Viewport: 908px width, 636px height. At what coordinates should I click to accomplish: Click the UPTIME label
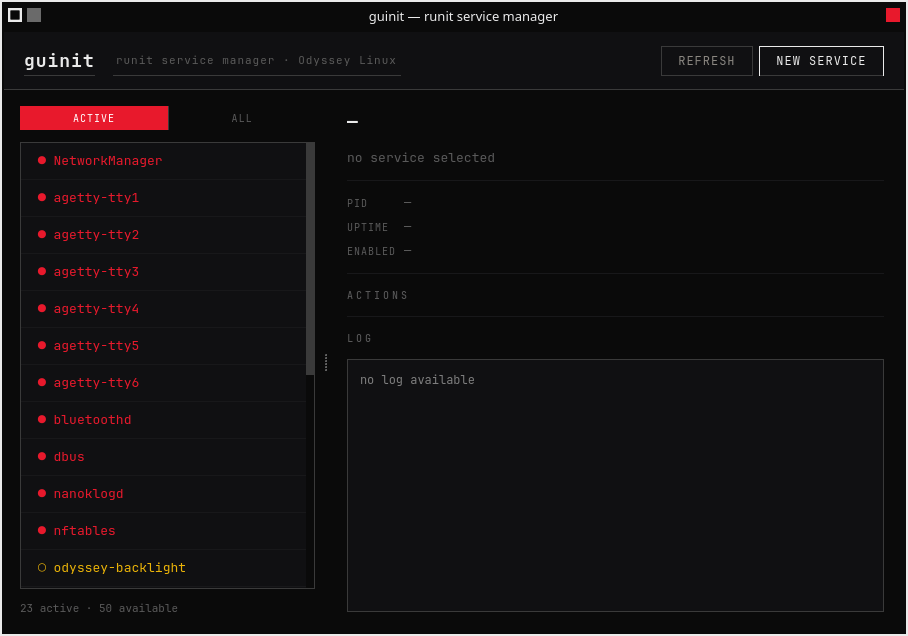click(368, 227)
